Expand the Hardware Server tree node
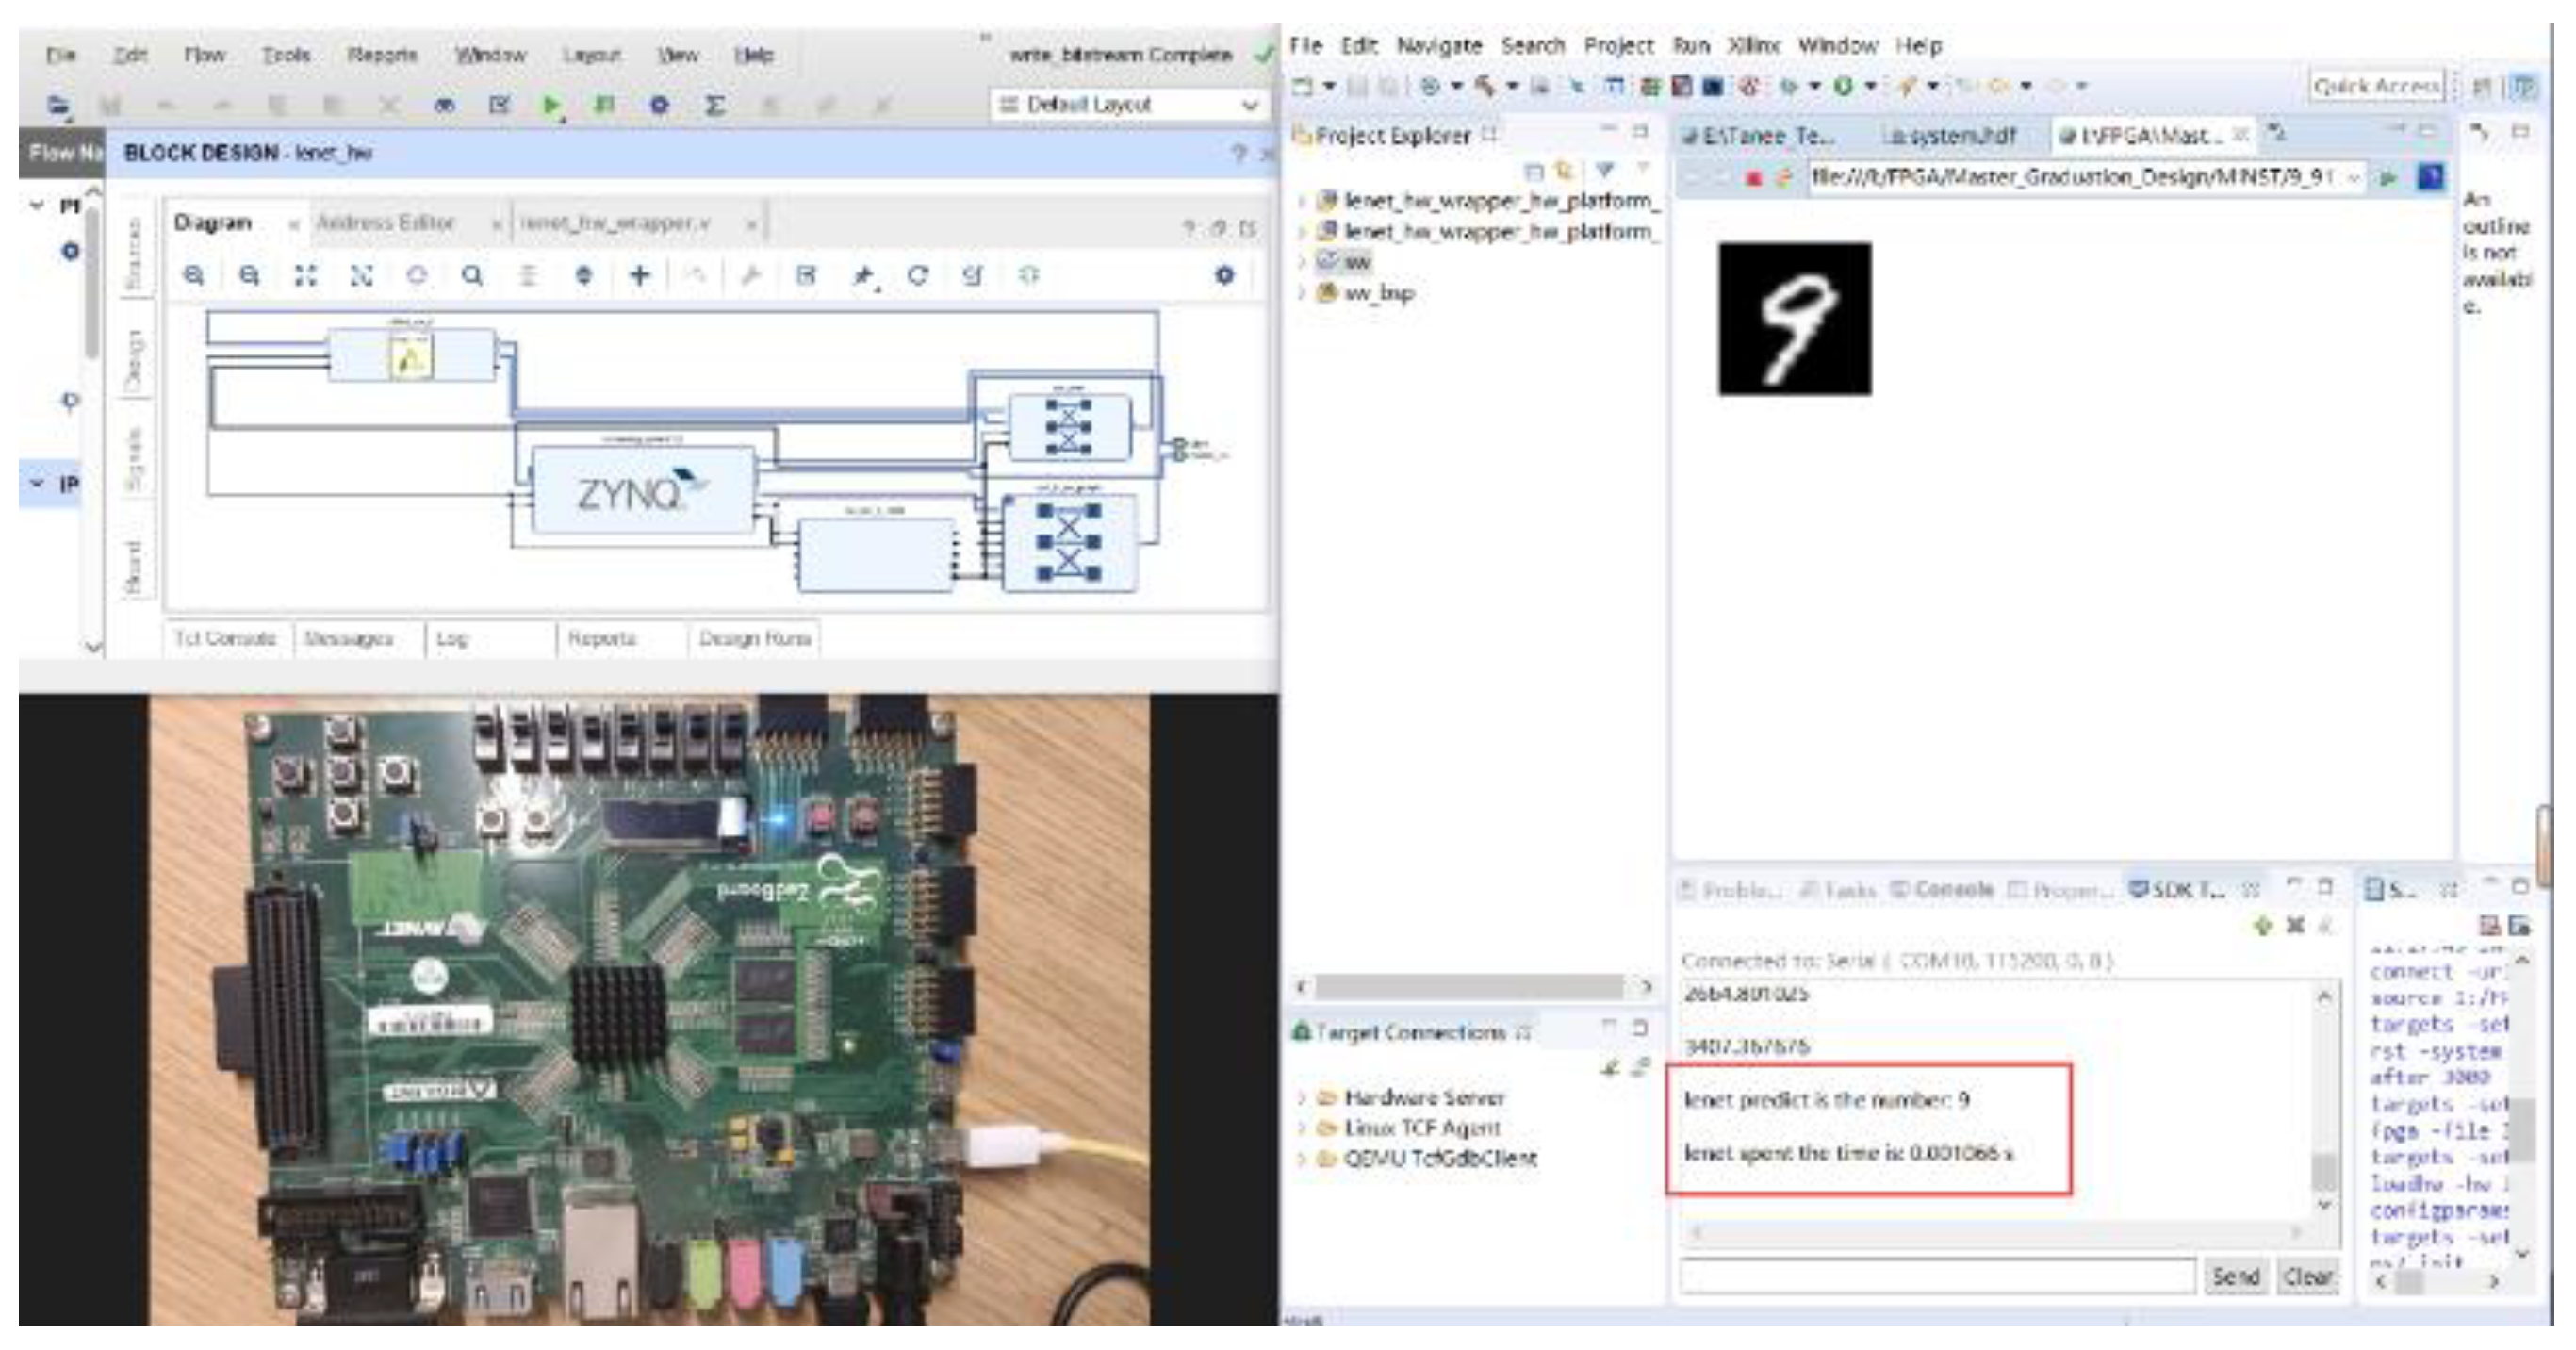Image resolution: width=2576 pixels, height=1350 pixels. [x=1302, y=1098]
